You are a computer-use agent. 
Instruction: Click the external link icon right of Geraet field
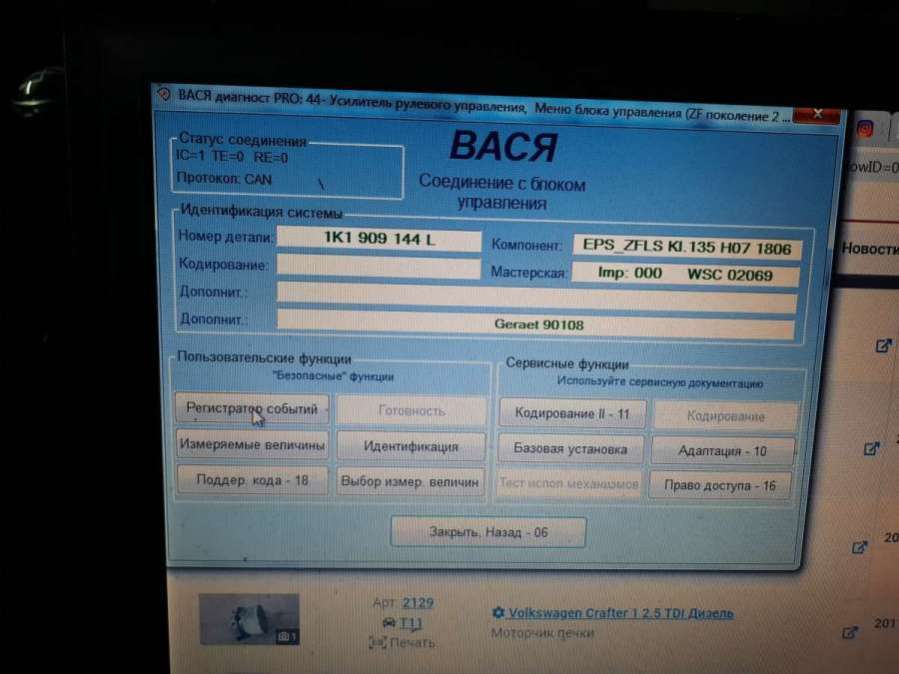click(x=884, y=346)
